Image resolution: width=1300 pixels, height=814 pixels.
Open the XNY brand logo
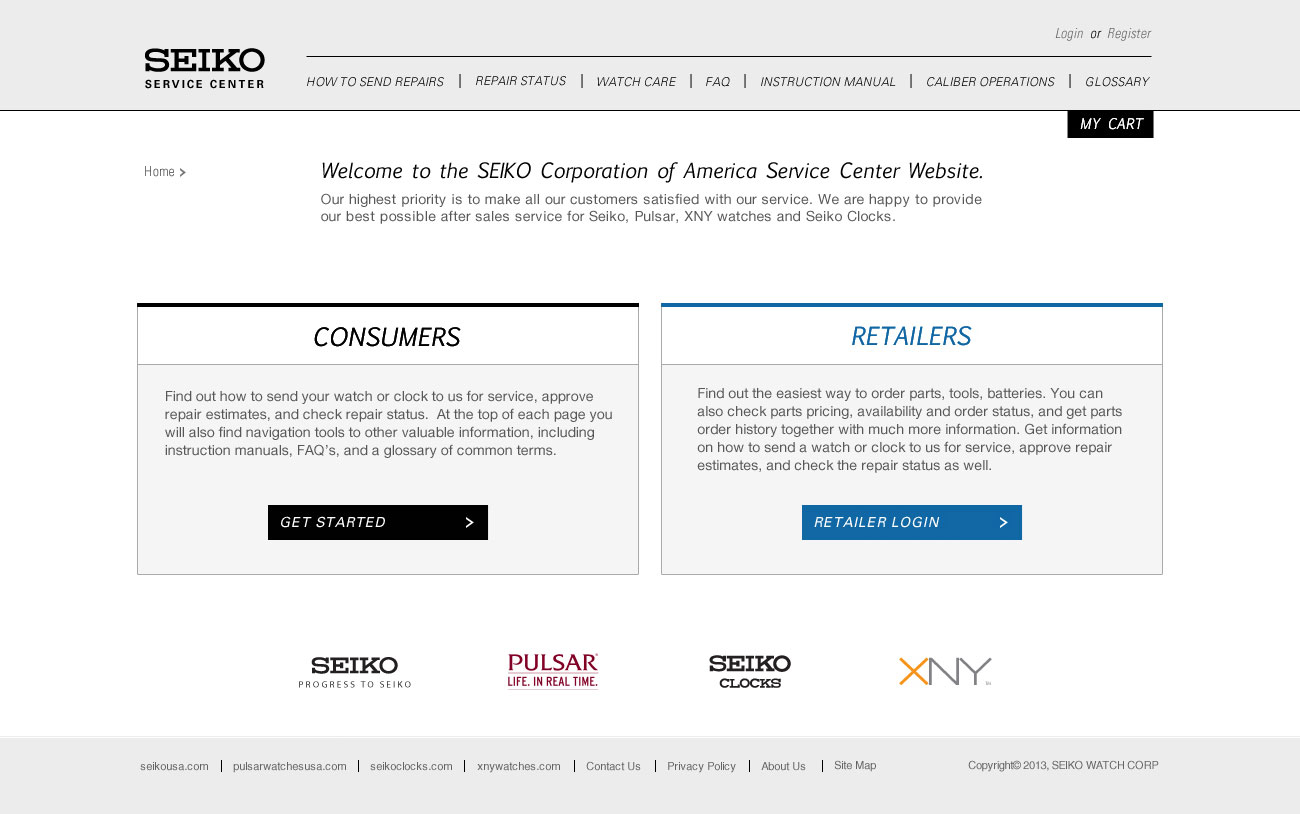tap(945, 671)
